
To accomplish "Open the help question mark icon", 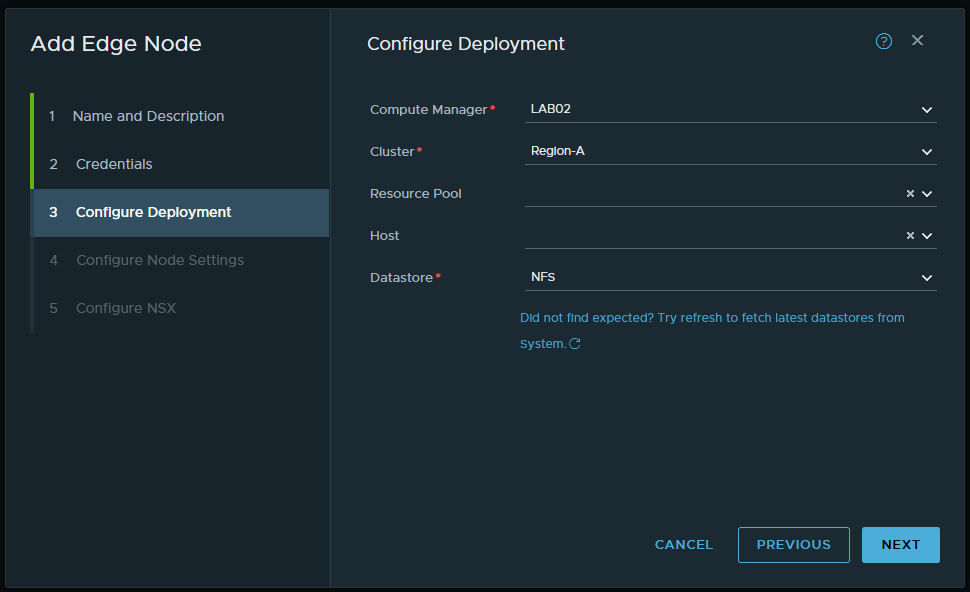I will pyautogui.click(x=883, y=41).
